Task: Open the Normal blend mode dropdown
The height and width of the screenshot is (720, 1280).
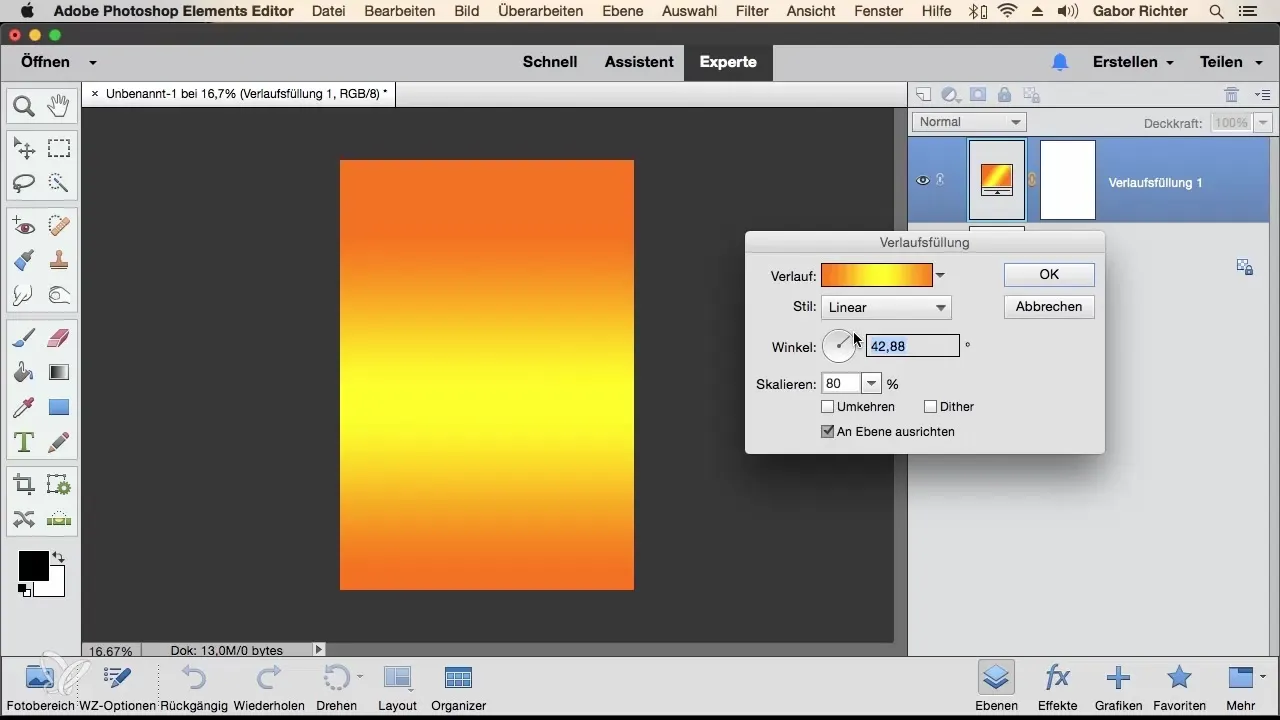Action: [968, 122]
